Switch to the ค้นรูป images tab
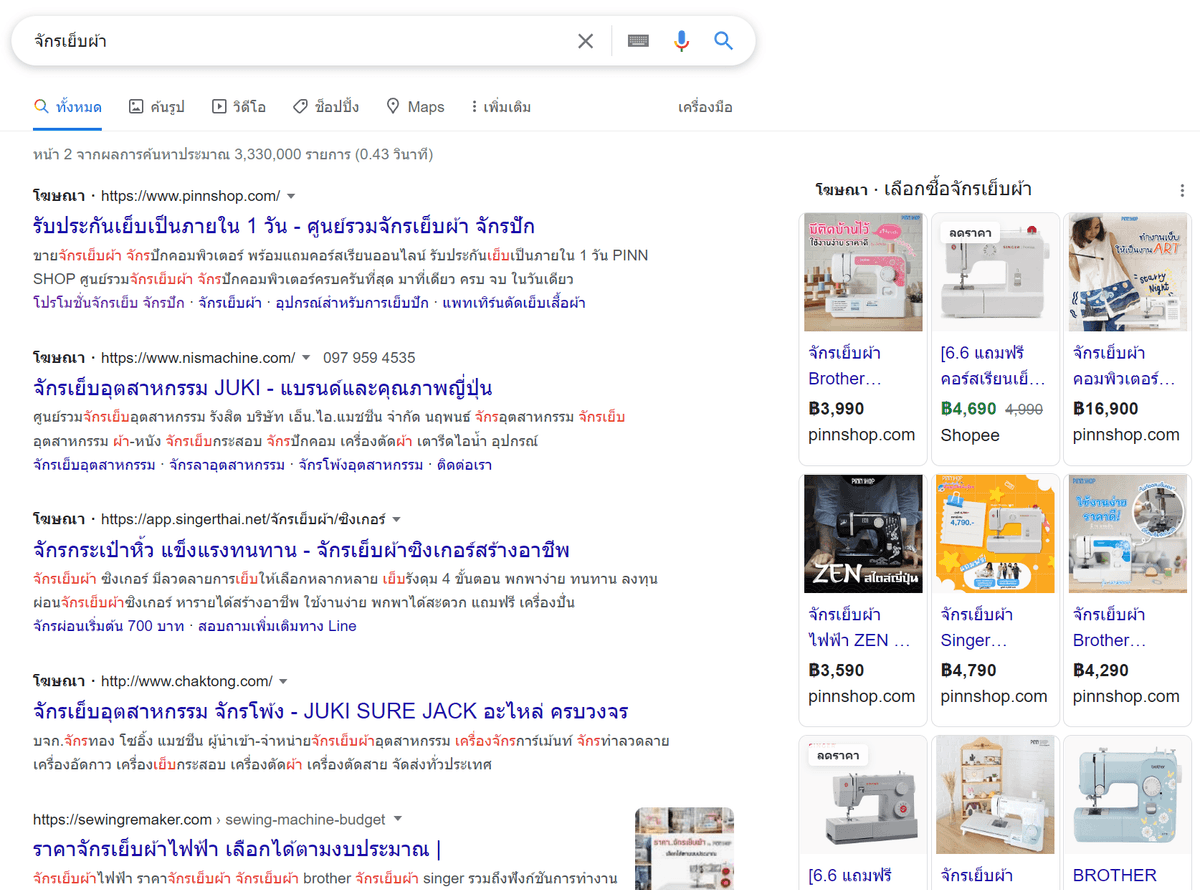The image size is (1200, 890). pos(157,107)
